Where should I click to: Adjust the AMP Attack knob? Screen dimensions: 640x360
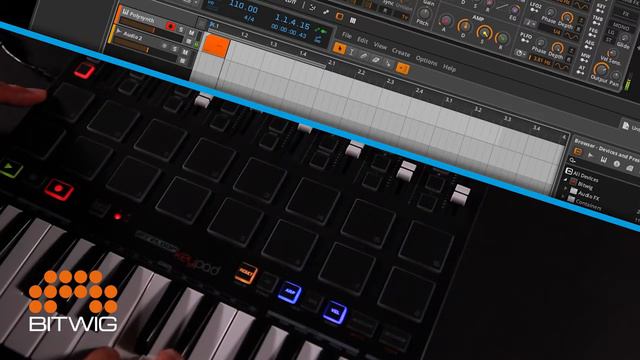tap(446, 20)
